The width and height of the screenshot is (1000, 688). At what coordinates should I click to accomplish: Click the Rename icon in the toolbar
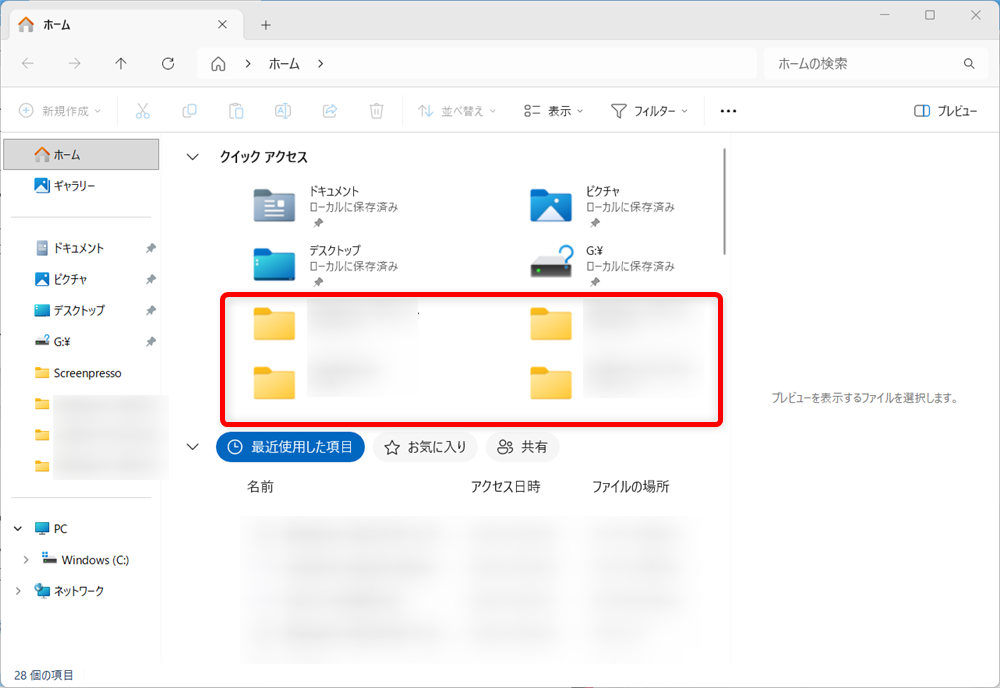click(283, 111)
